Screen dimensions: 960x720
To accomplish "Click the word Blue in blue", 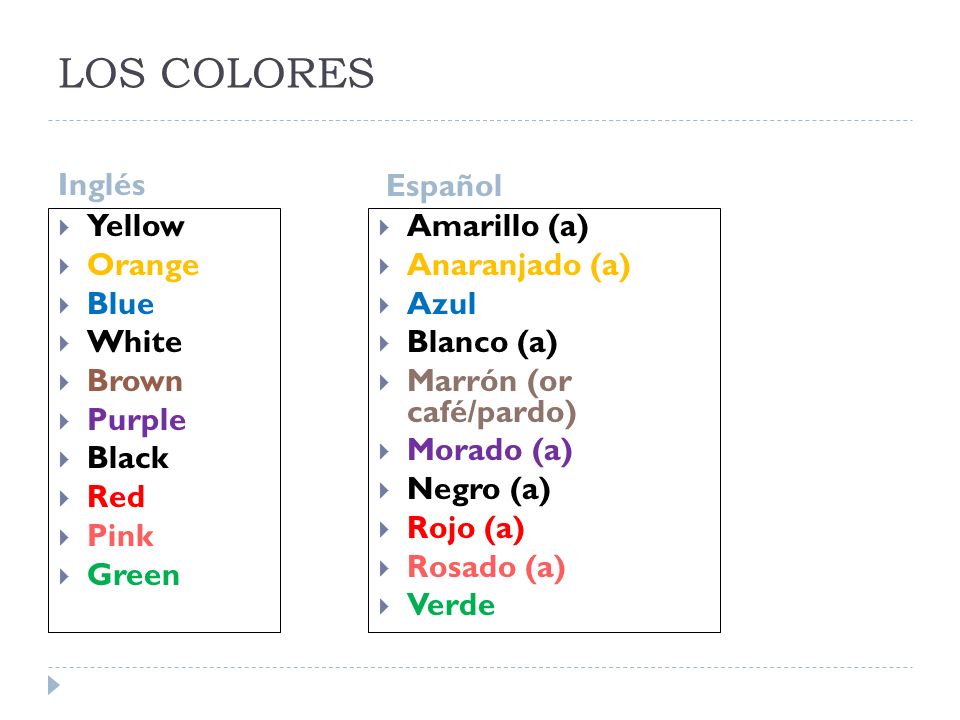I will 121,304.
